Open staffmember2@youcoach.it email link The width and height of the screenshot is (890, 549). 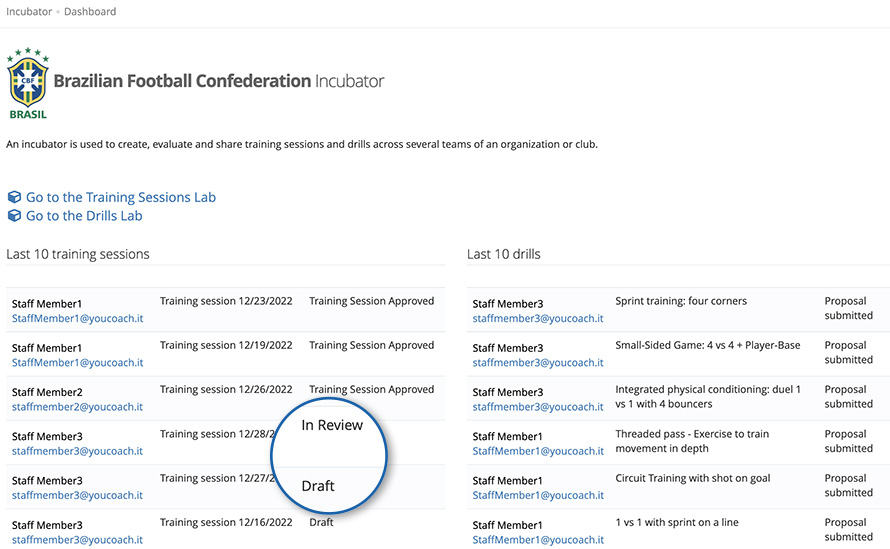(77, 407)
